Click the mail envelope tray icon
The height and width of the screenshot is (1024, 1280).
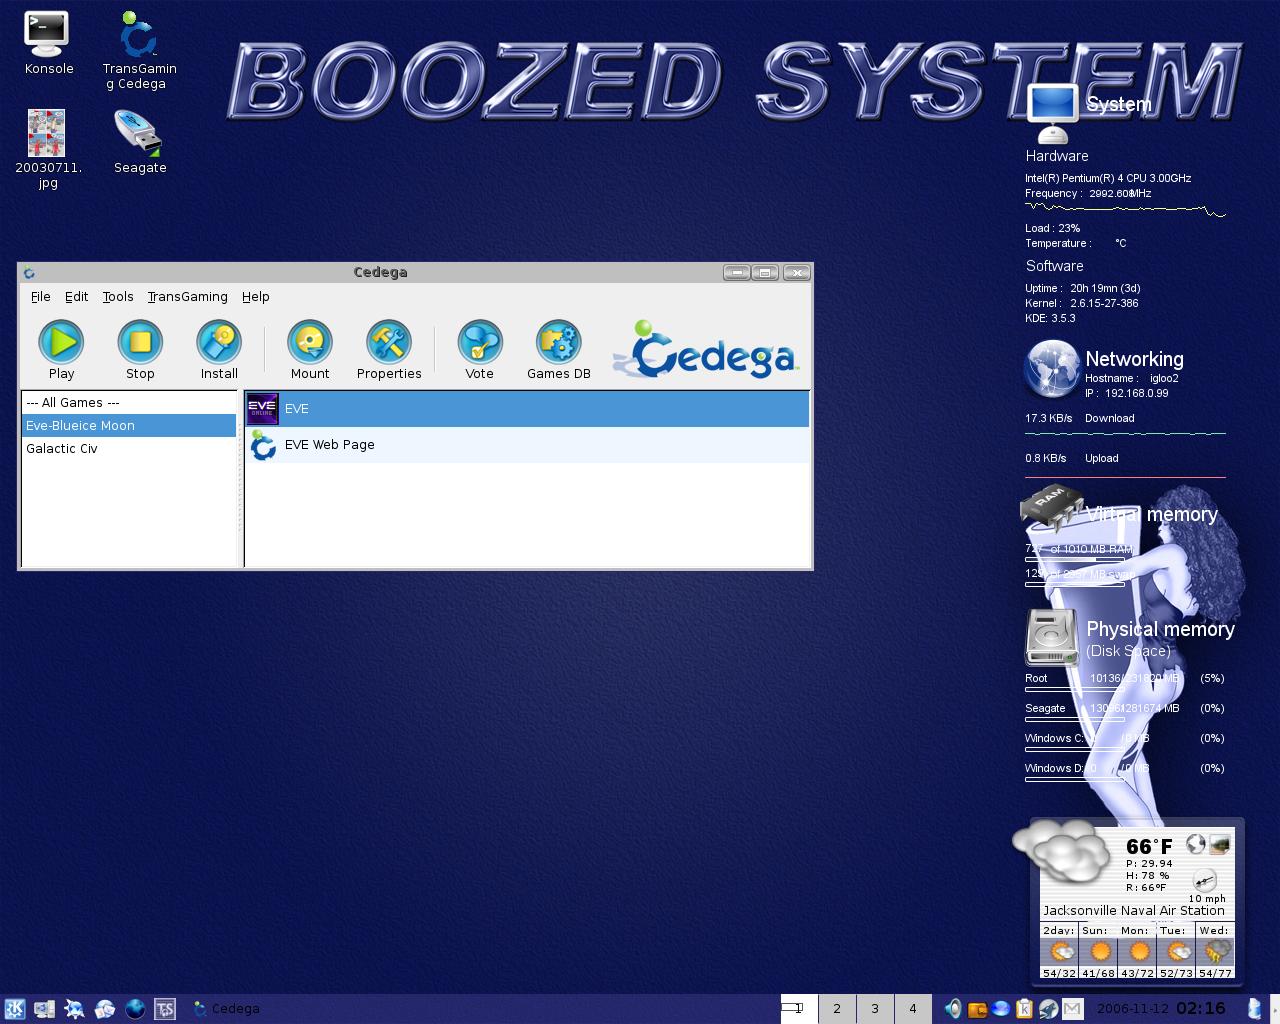tap(1072, 1009)
